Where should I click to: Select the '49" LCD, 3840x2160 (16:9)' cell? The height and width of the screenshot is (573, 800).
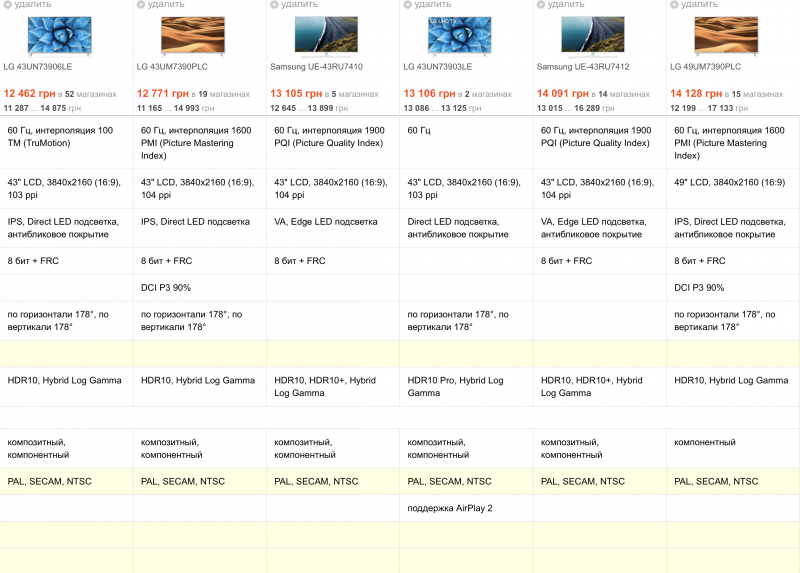(x=733, y=188)
